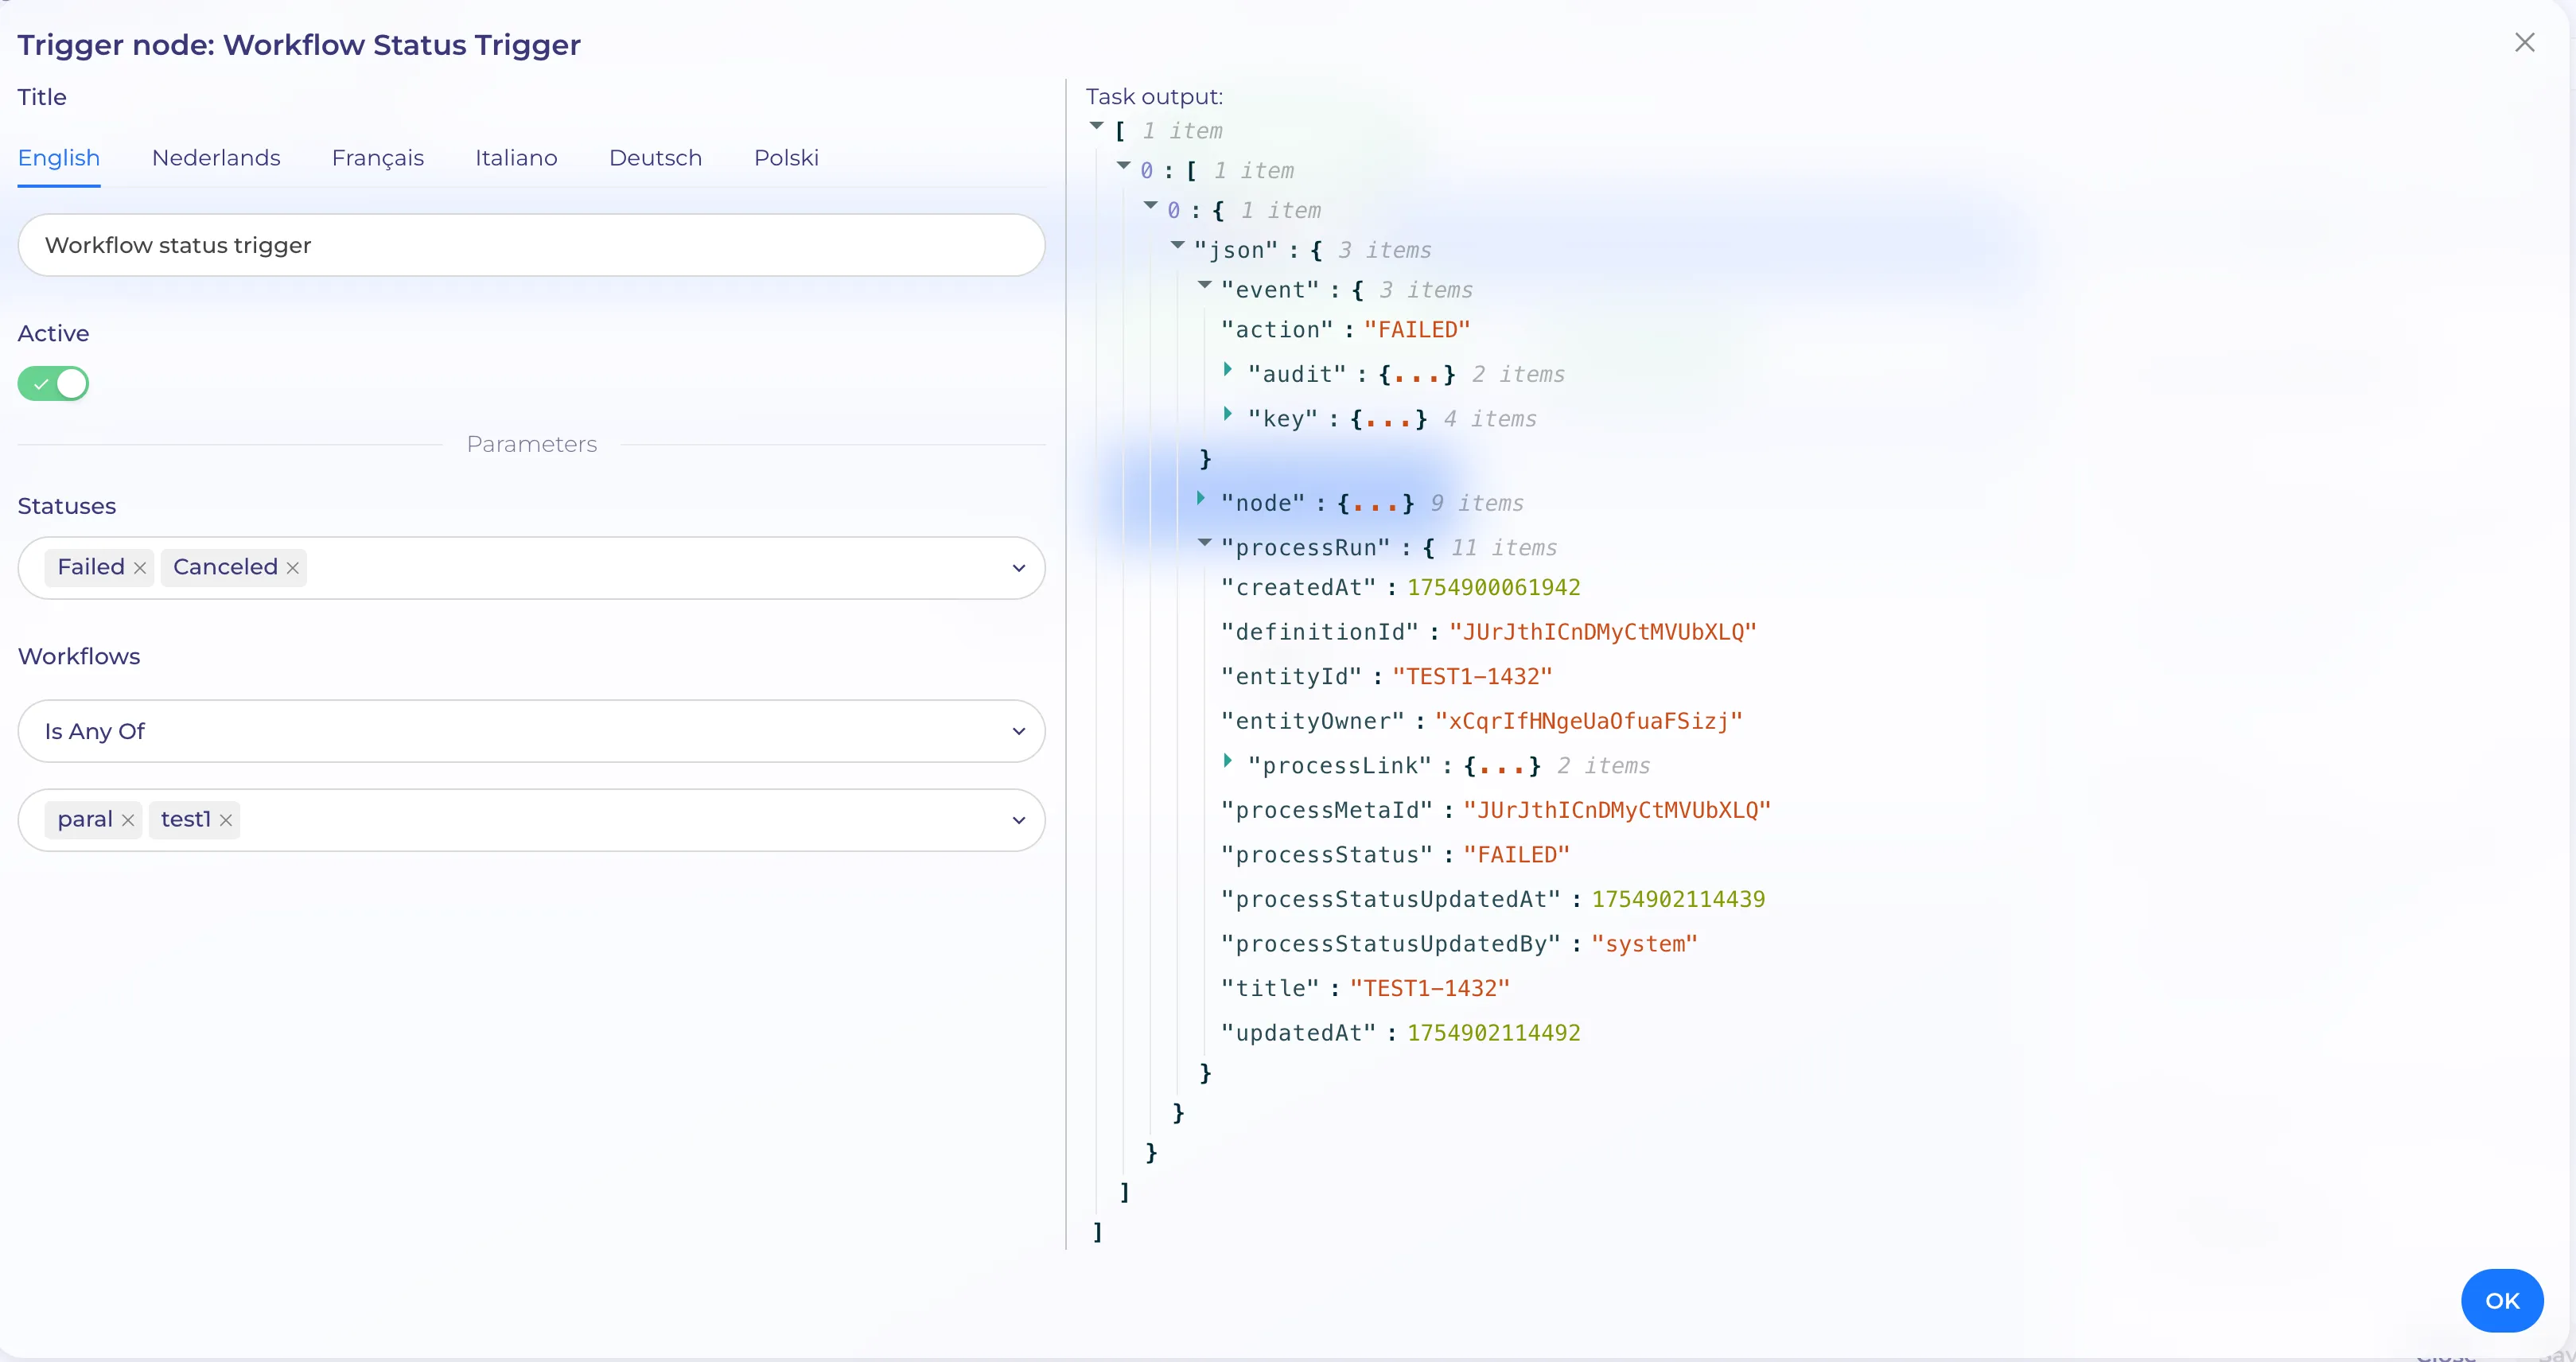Open the Is Any Of dropdown
Screen dimensions: 2576x1362
(x=531, y=731)
